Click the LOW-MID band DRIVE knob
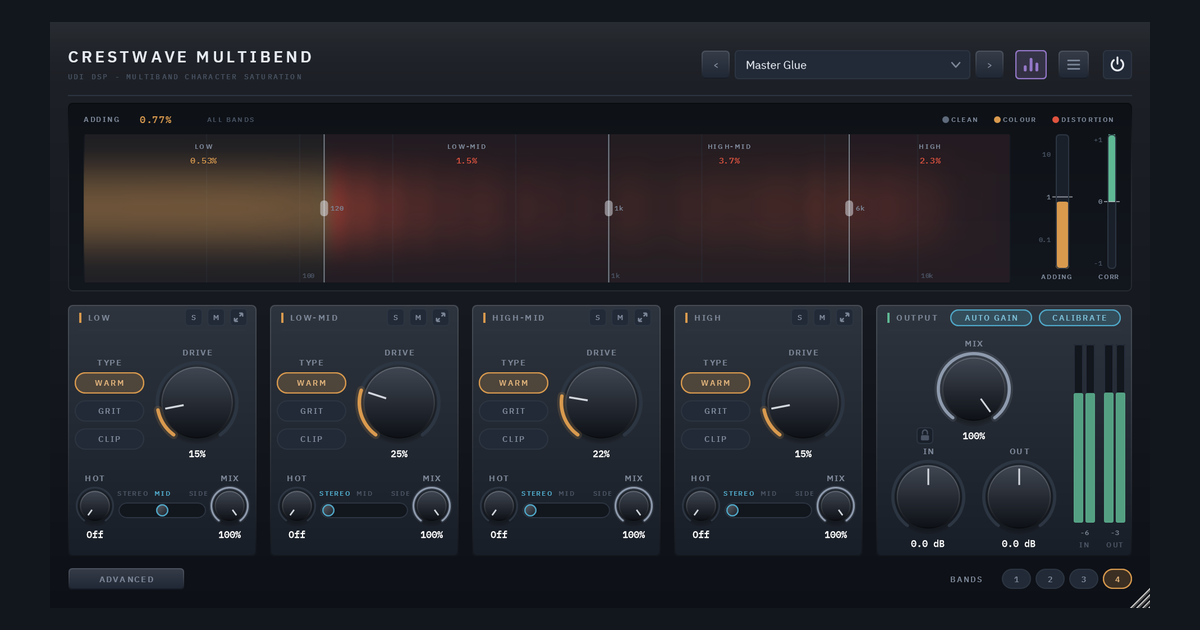1200x630 pixels. [x=399, y=402]
